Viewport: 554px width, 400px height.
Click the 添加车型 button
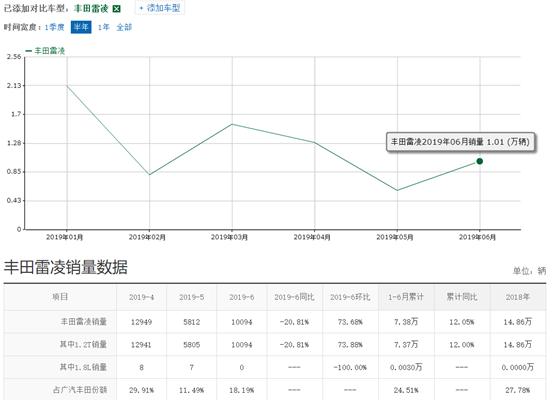[x=160, y=8]
